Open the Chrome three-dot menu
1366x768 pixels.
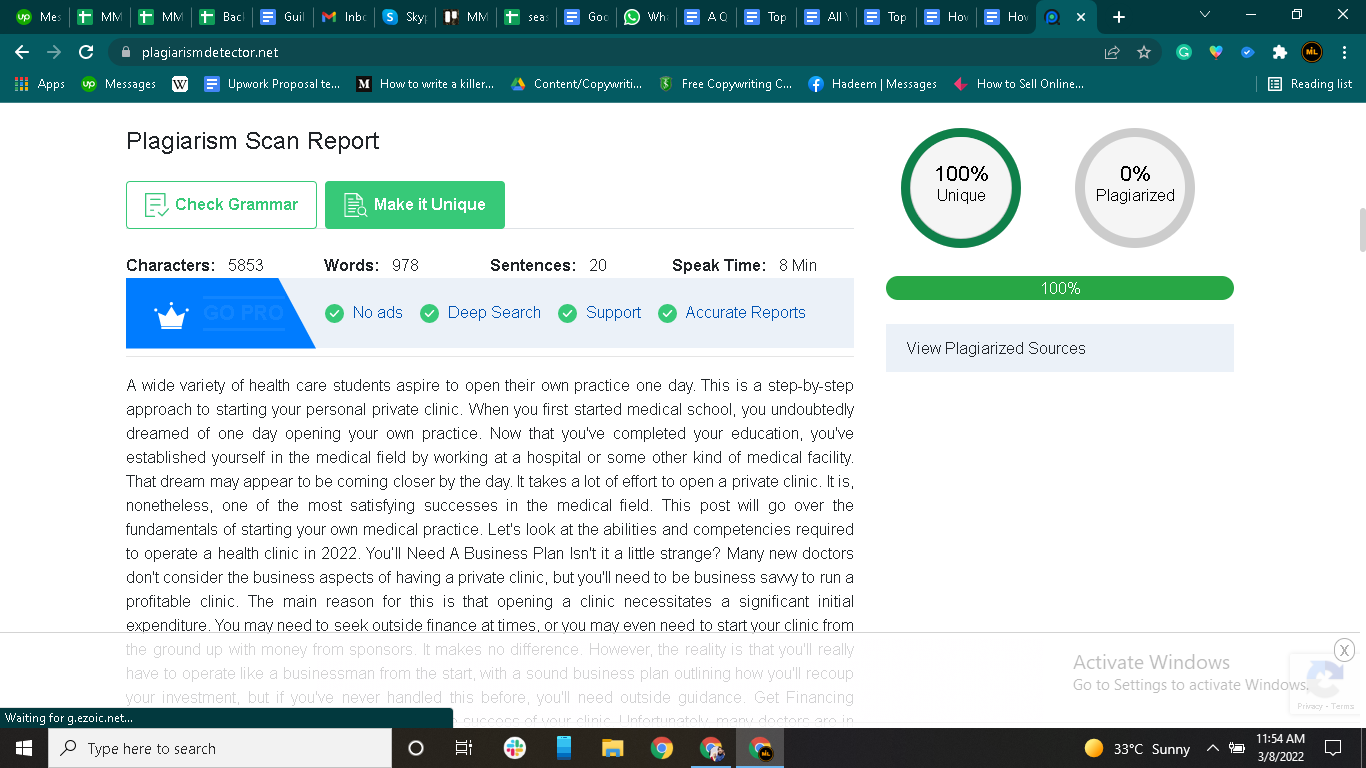[x=1343, y=52]
